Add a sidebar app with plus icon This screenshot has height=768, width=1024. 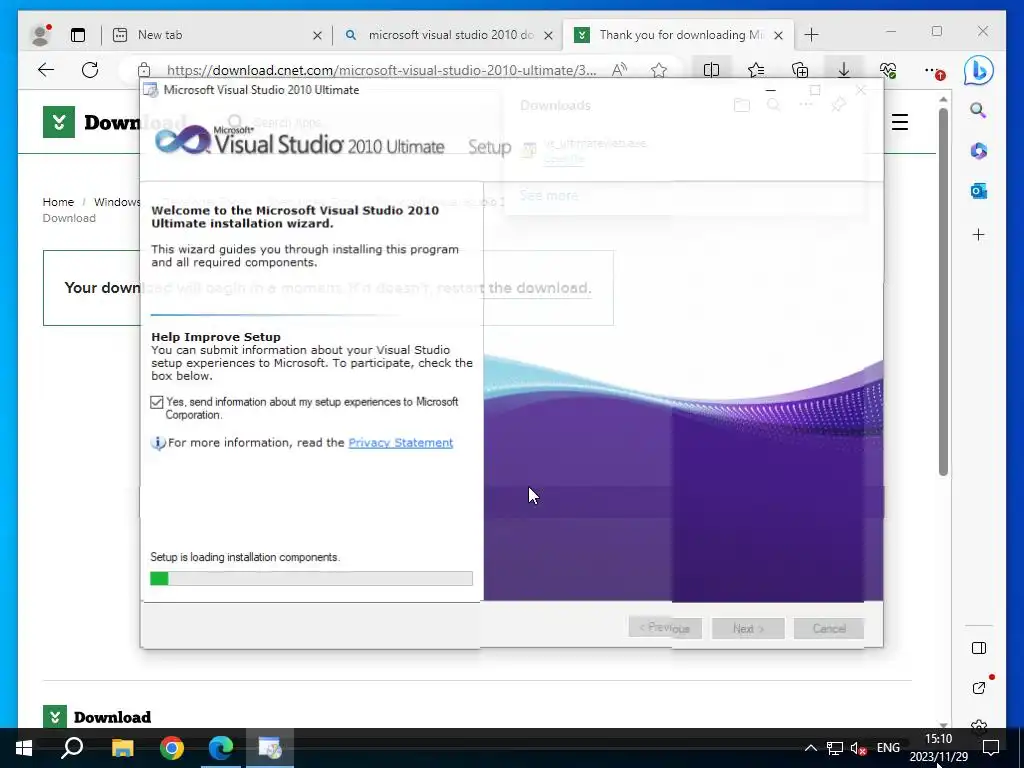click(978, 235)
